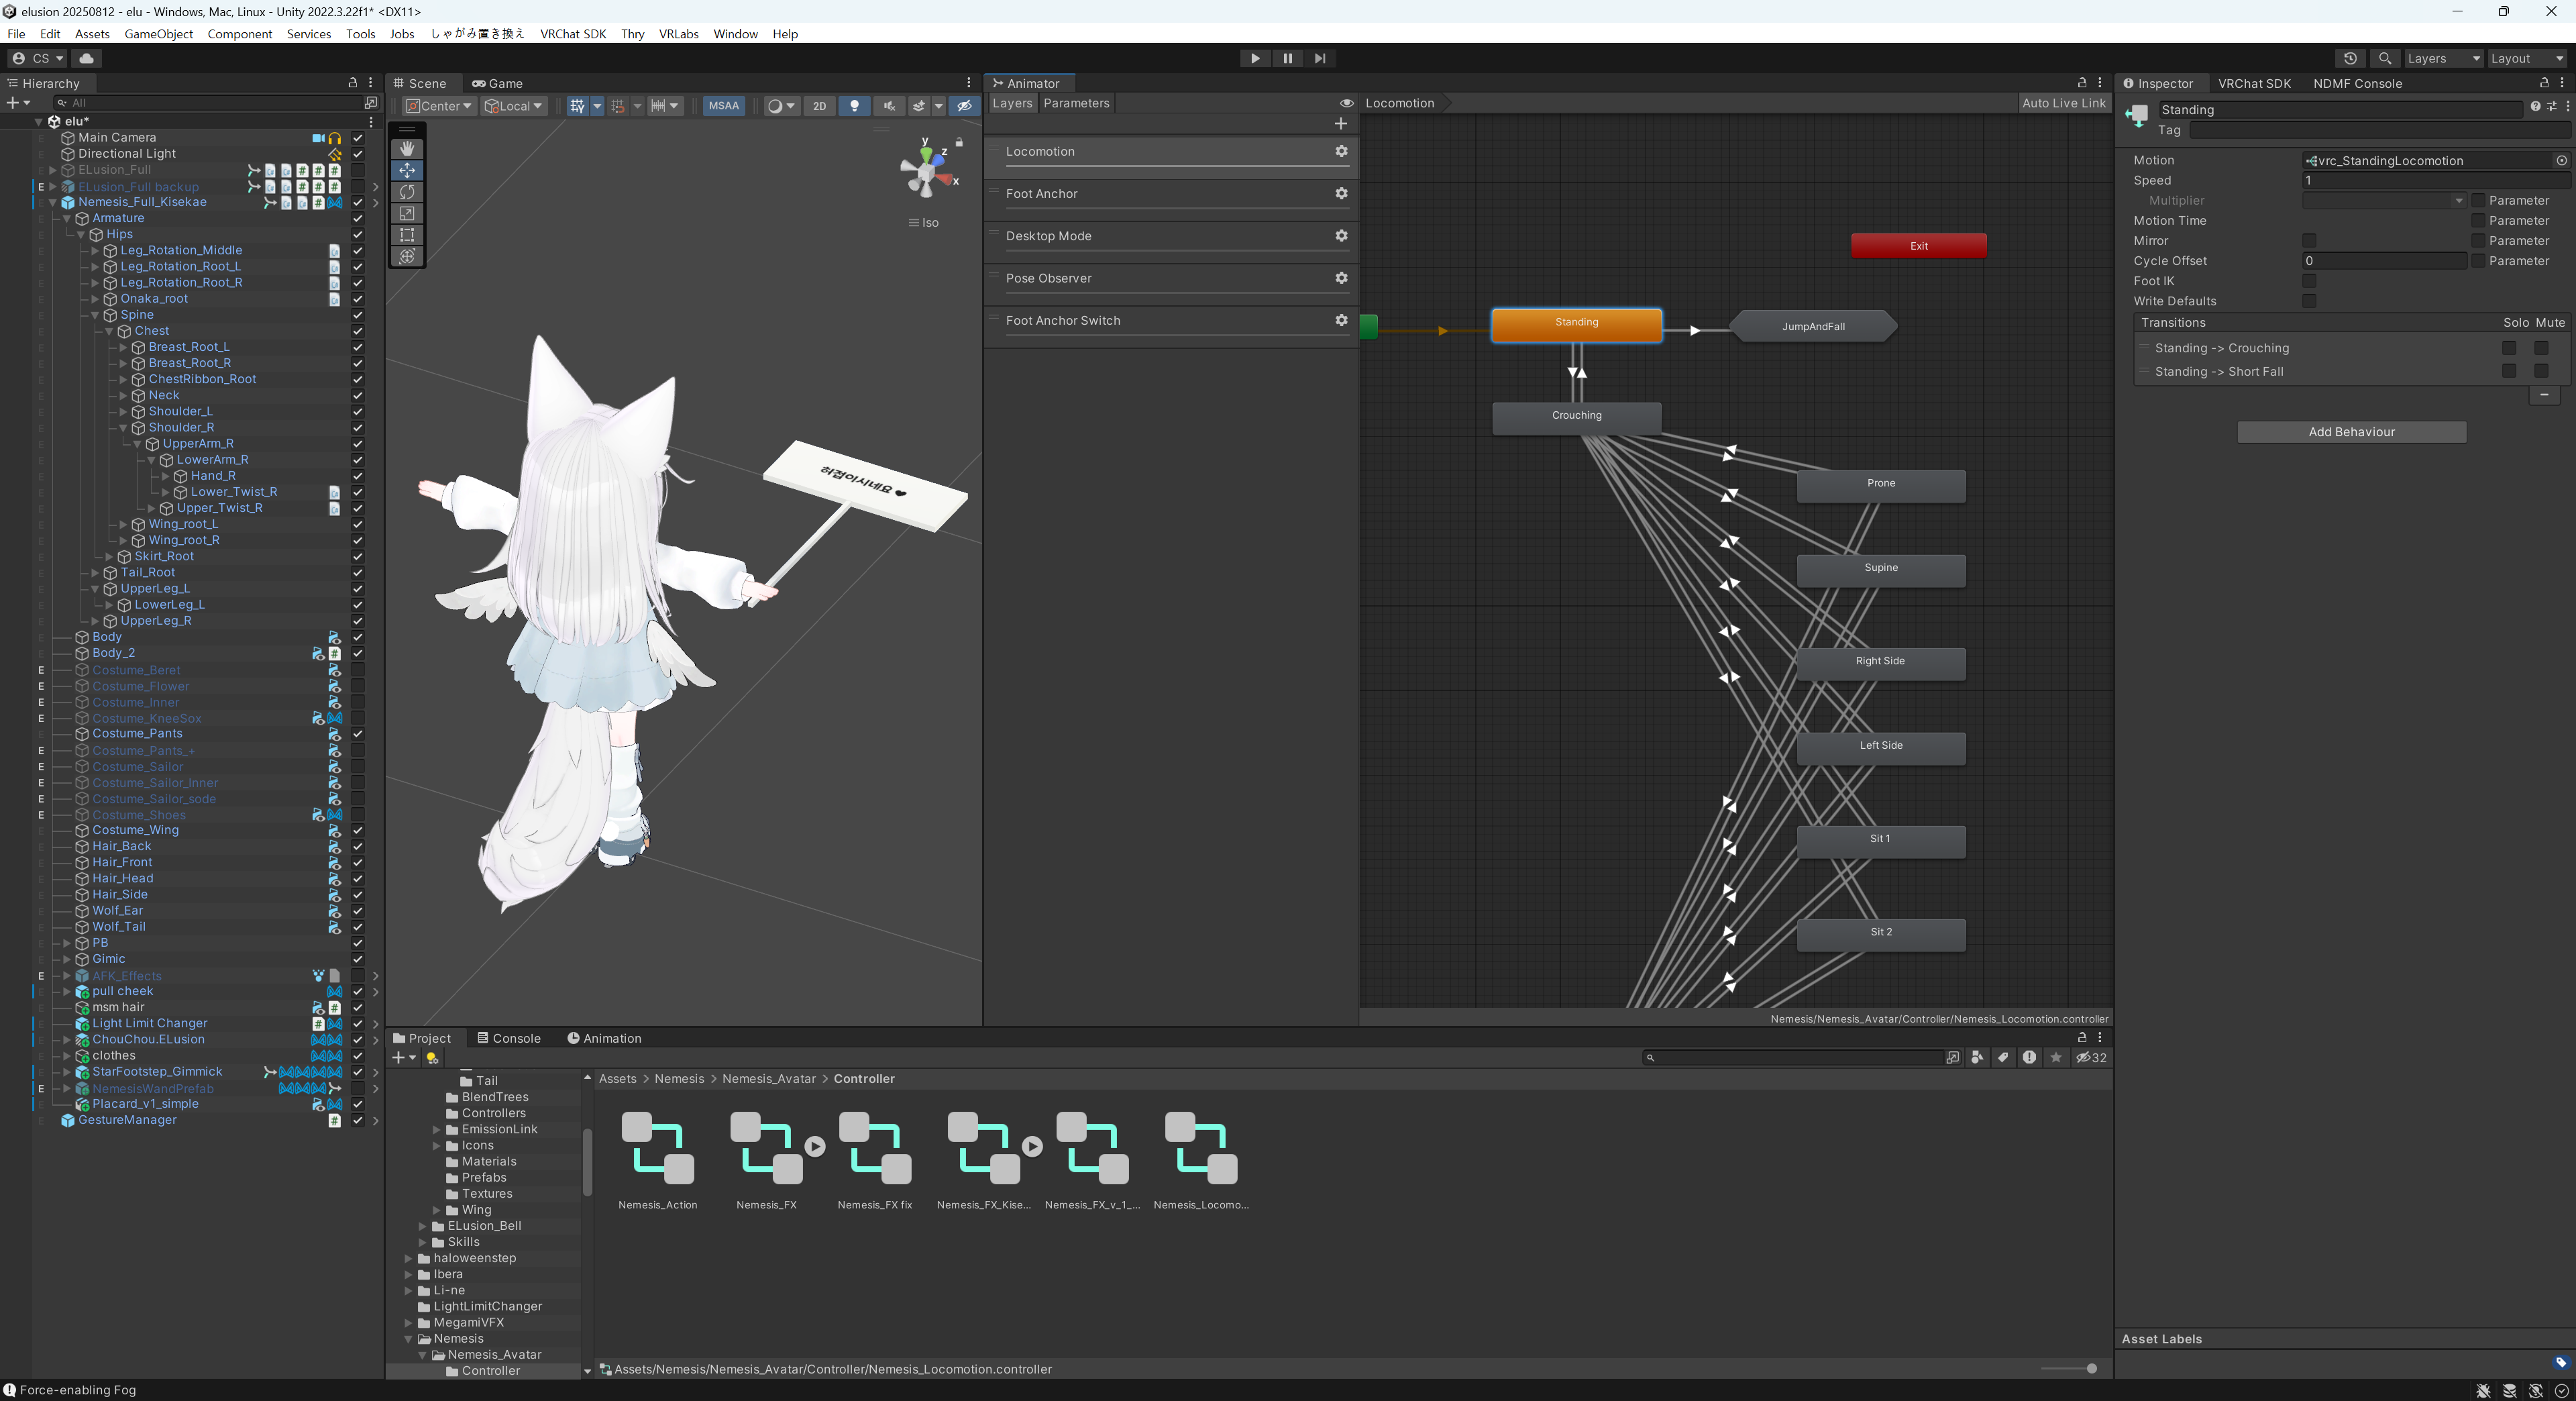Toggle the 2D view mode button
2576x1401 pixels.
pyautogui.click(x=819, y=106)
